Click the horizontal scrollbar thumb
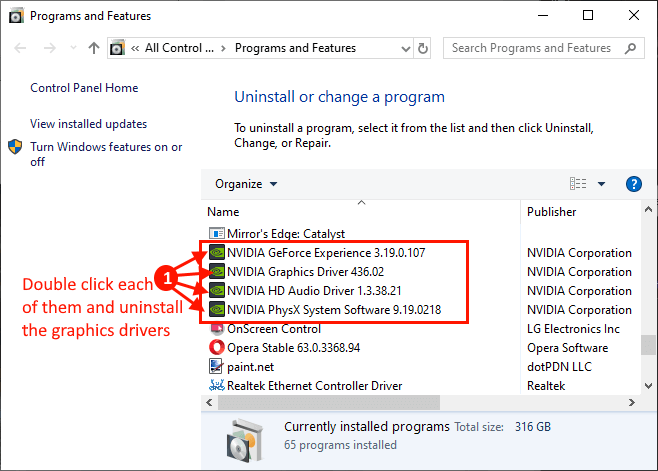 click(x=329, y=403)
